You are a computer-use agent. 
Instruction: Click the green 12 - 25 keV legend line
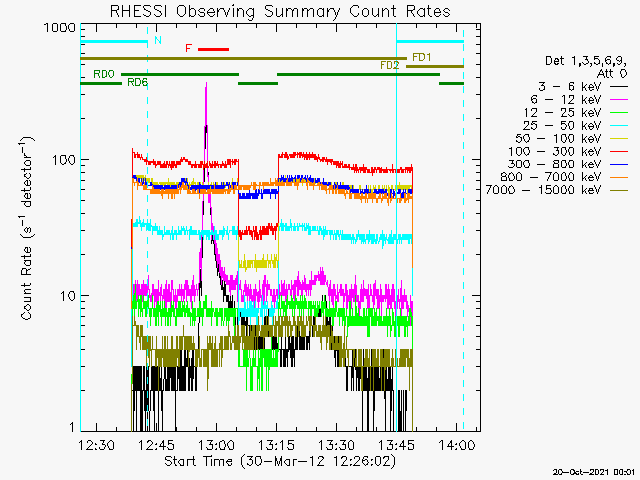pos(619,113)
